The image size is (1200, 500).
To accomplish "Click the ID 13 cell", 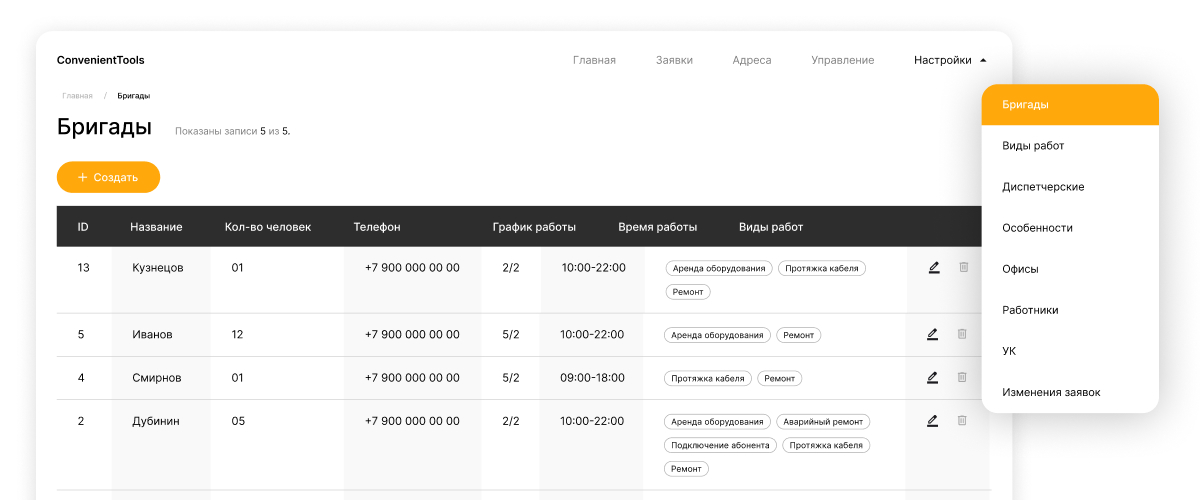I will point(84,268).
